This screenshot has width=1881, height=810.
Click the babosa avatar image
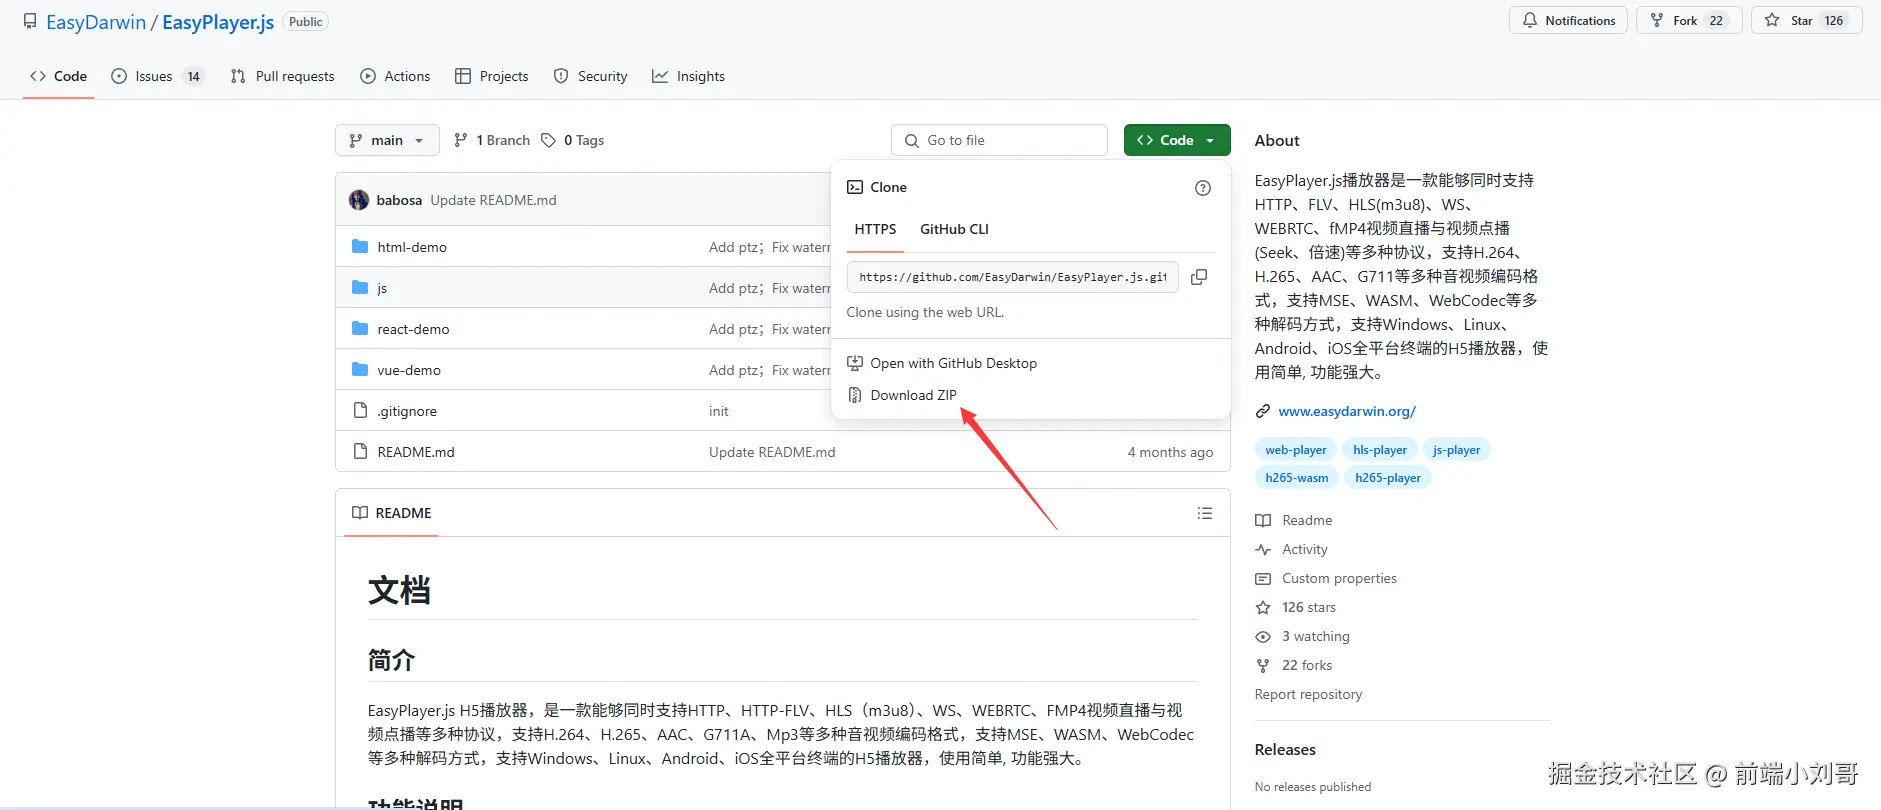click(x=359, y=200)
